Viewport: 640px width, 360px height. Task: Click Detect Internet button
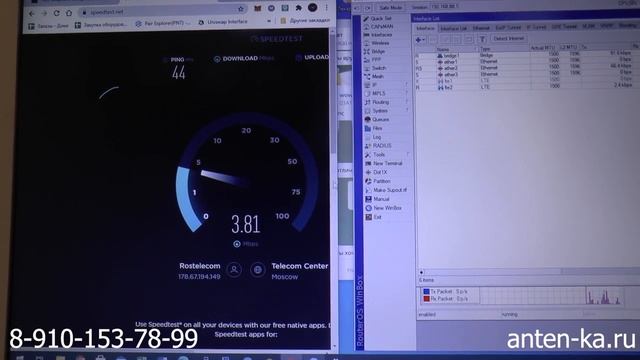click(509, 38)
